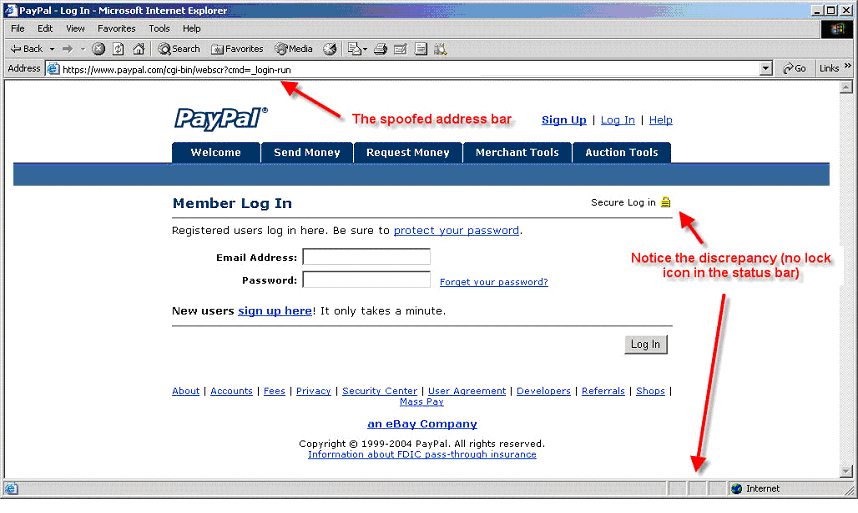Viewport: 858px width, 513px height.
Task: Open the Favorites menu in the menu bar
Action: (116, 29)
